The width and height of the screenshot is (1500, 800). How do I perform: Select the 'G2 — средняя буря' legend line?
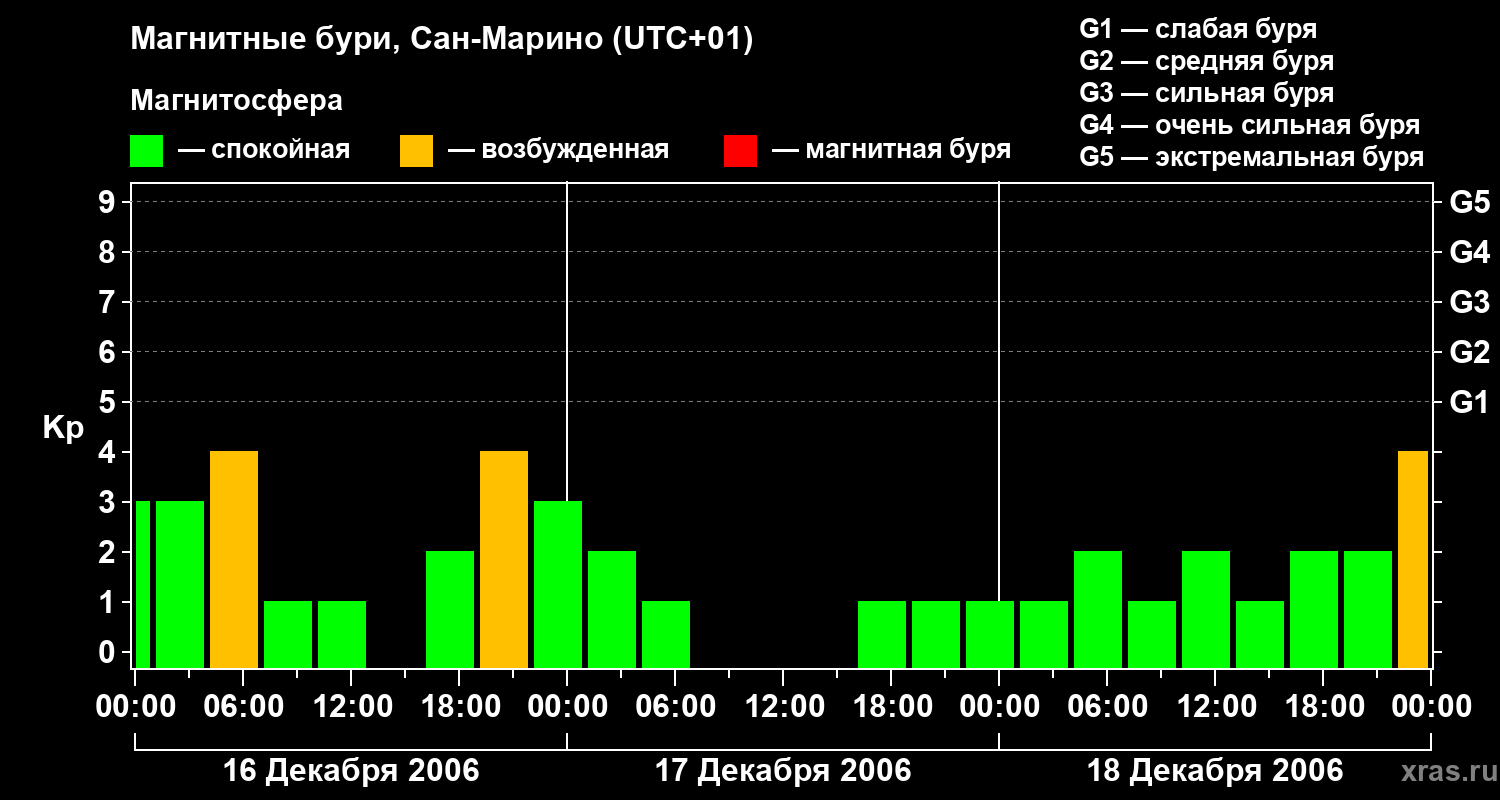(1206, 61)
